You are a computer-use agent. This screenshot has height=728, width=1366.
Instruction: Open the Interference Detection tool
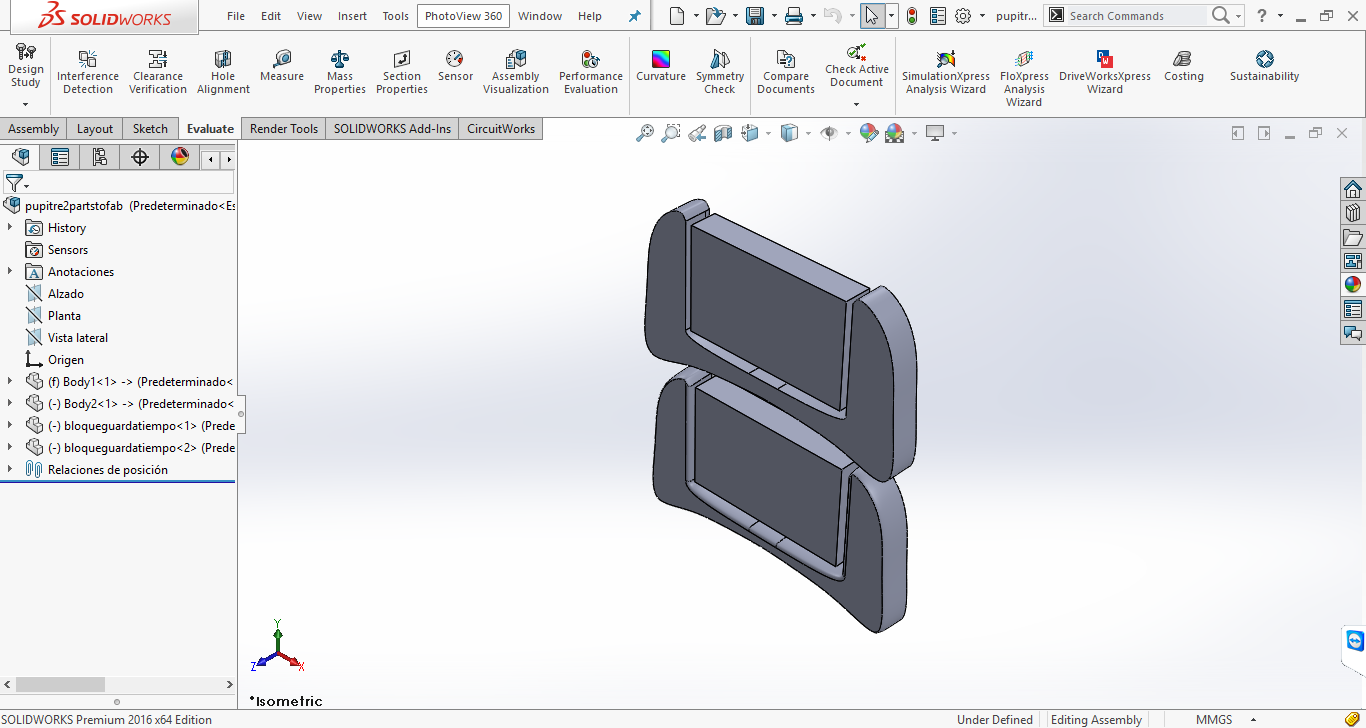(x=88, y=72)
